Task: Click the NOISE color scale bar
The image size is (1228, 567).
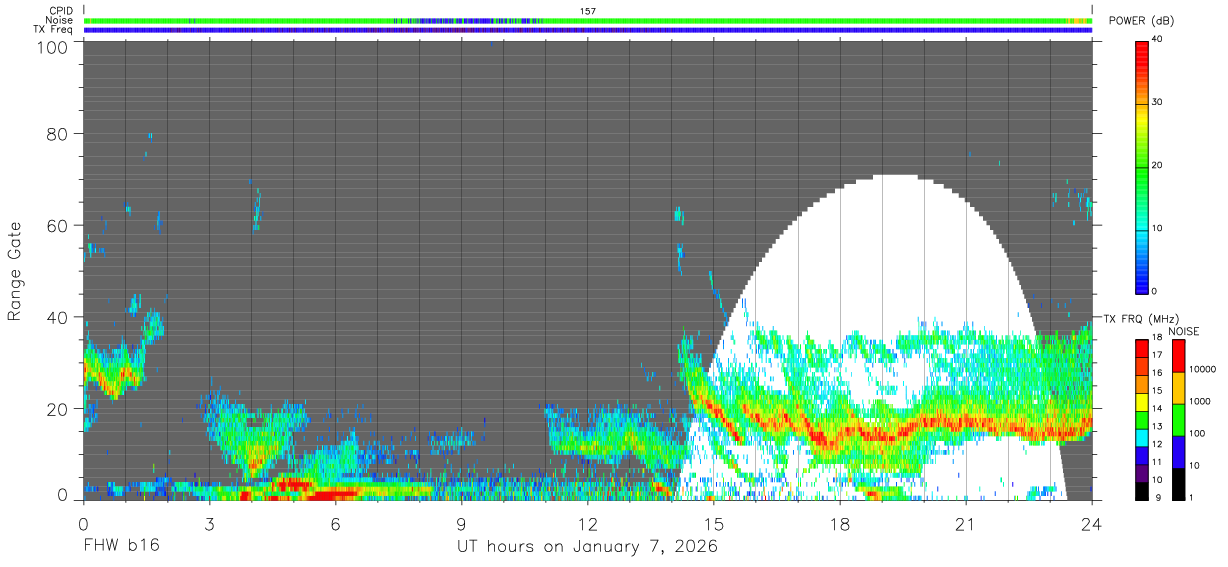Action: click(1179, 420)
